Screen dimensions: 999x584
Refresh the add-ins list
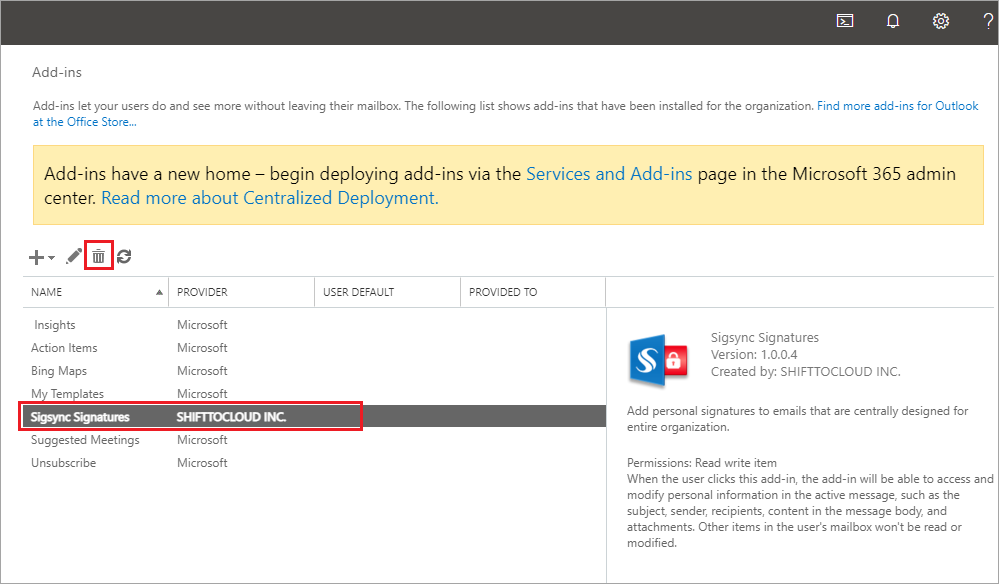pos(124,257)
